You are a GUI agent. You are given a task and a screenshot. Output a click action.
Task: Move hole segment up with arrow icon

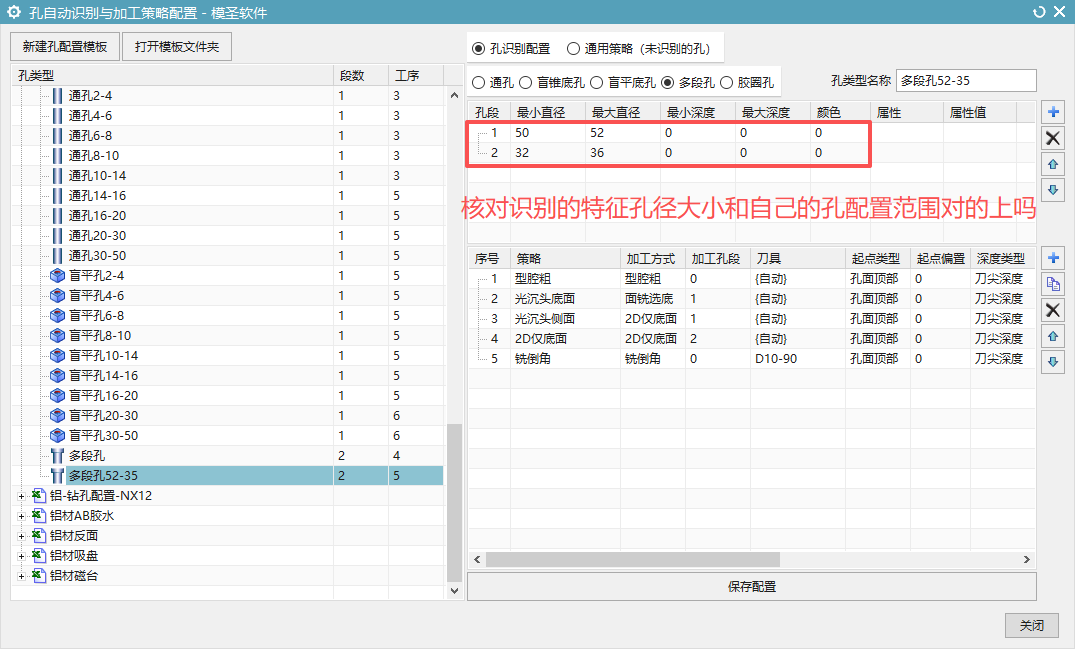[1053, 164]
